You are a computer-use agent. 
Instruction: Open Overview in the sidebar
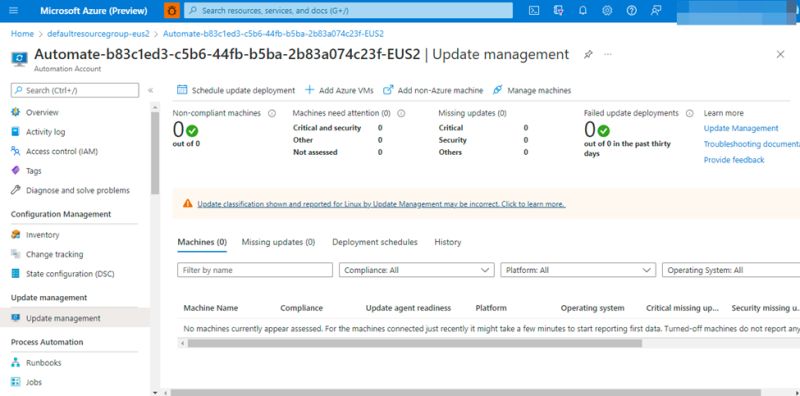pyautogui.click(x=42, y=112)
